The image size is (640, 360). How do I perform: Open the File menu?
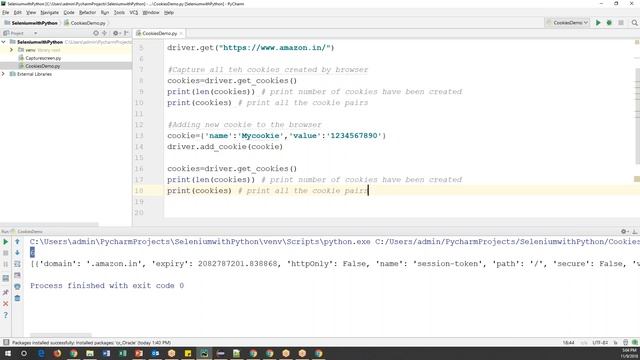(6, 13)
